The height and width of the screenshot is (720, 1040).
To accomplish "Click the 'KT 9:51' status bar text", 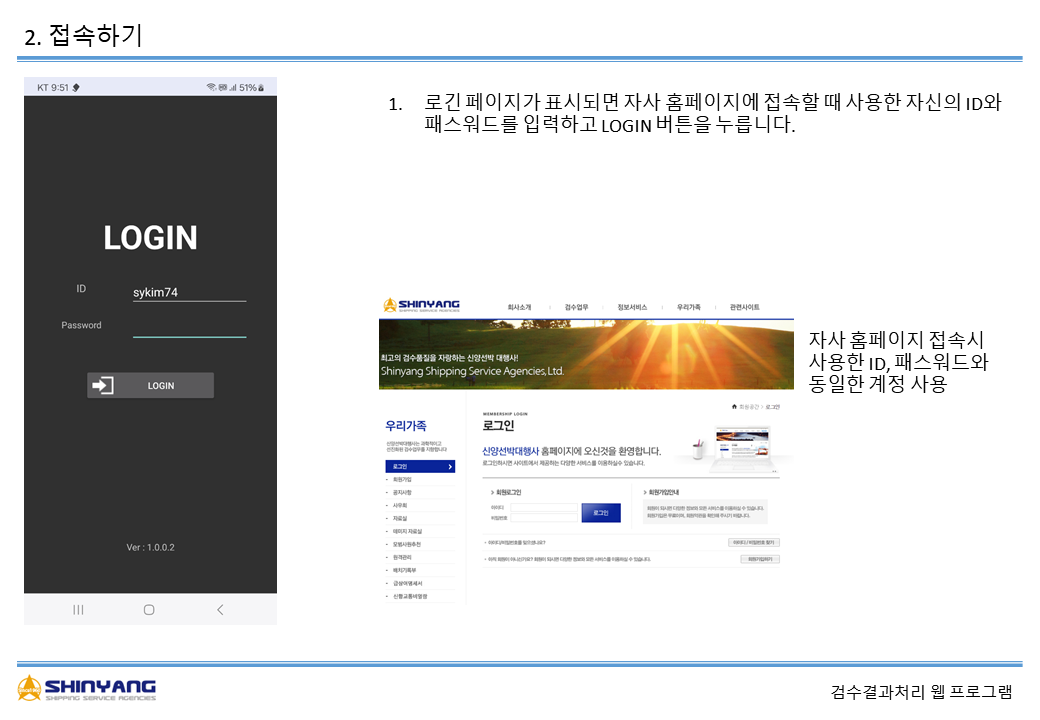I will 53,88.
